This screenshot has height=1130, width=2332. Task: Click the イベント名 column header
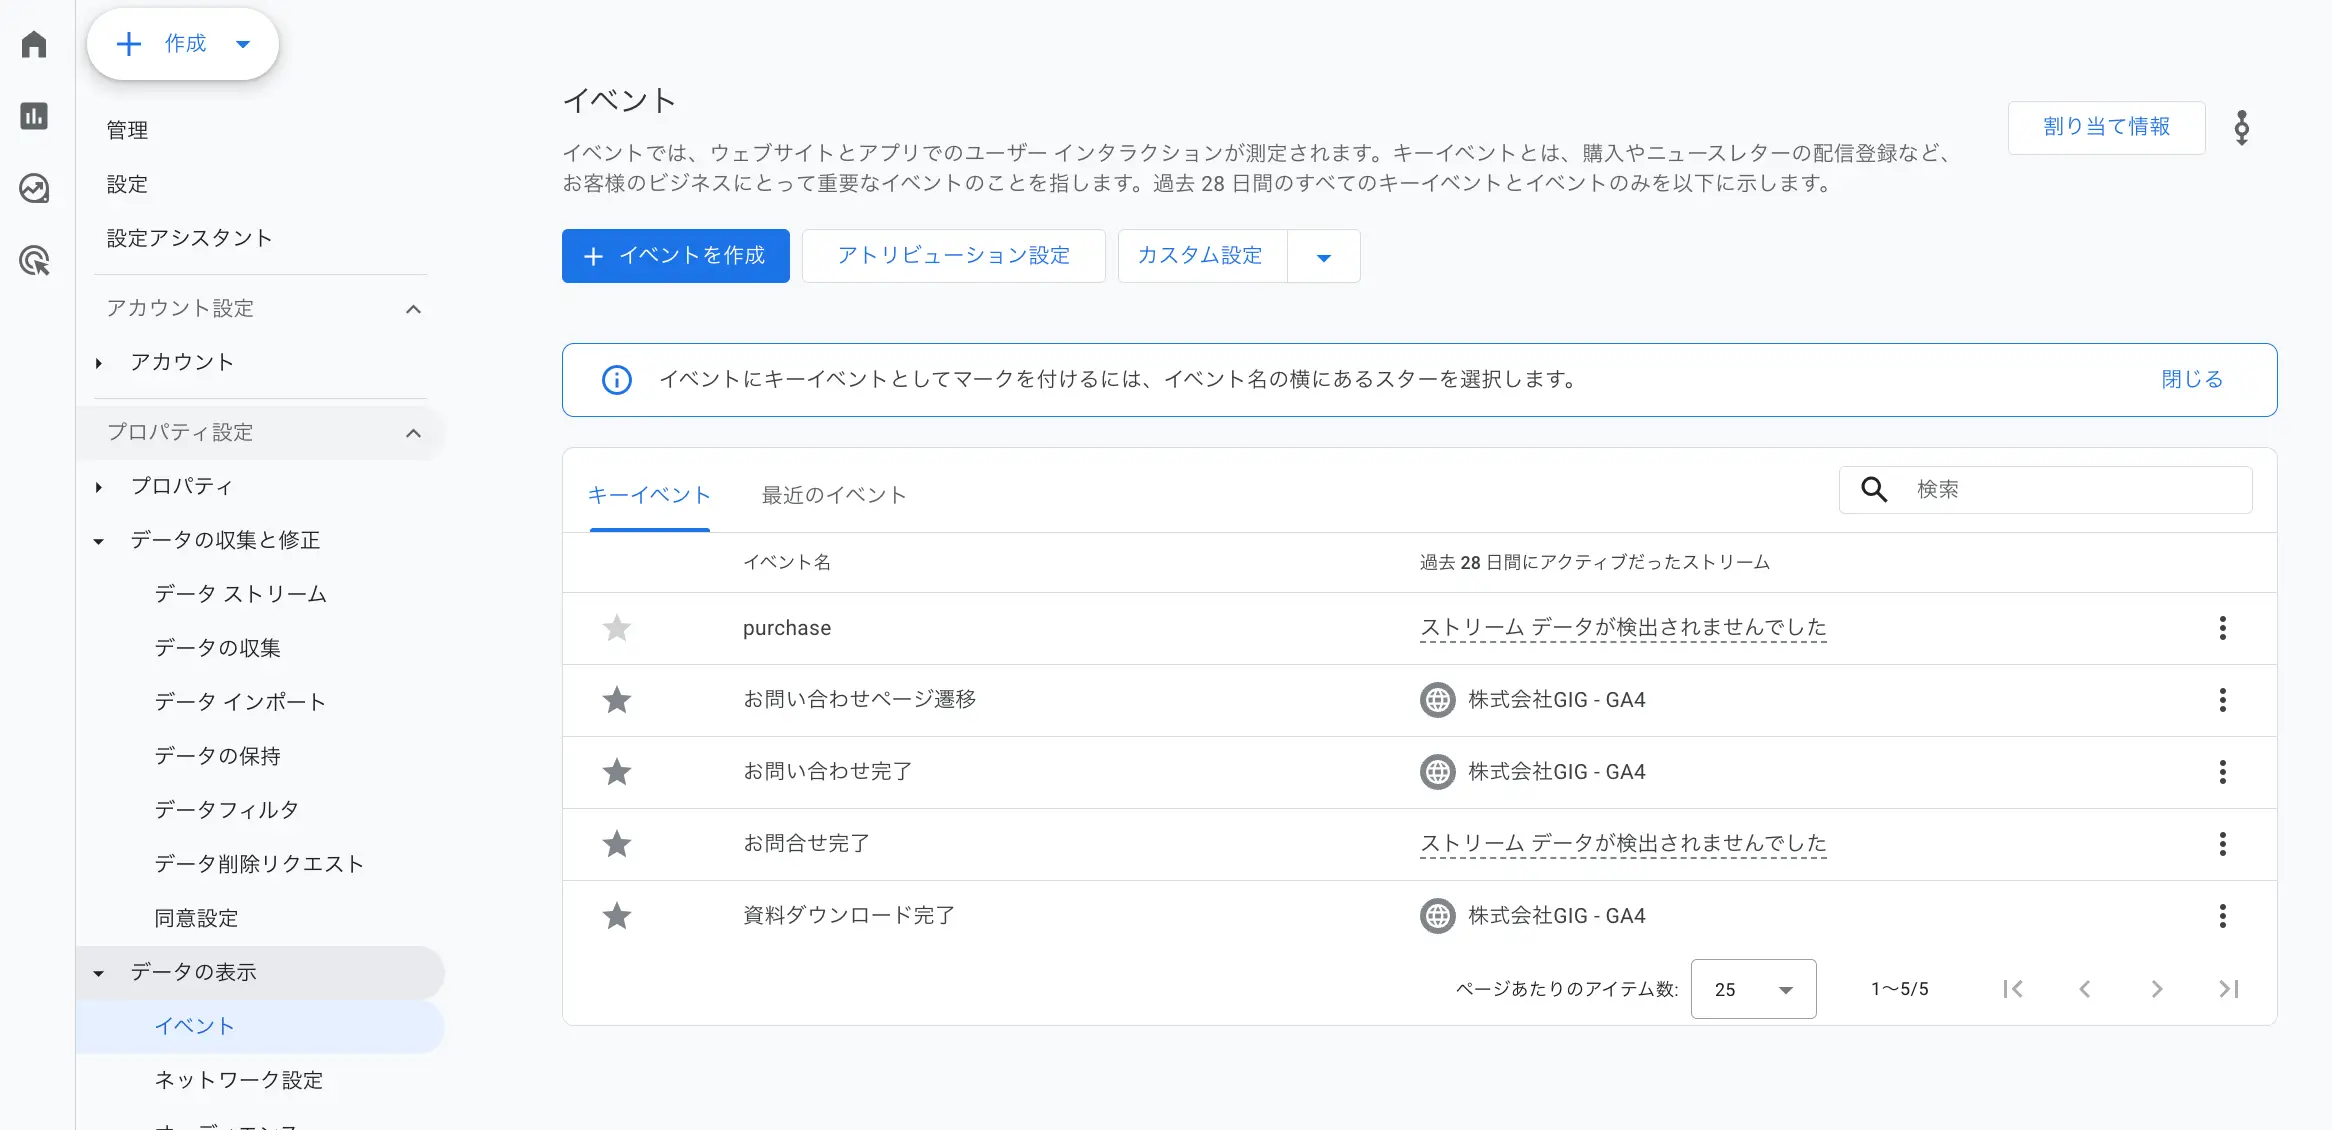787,562
